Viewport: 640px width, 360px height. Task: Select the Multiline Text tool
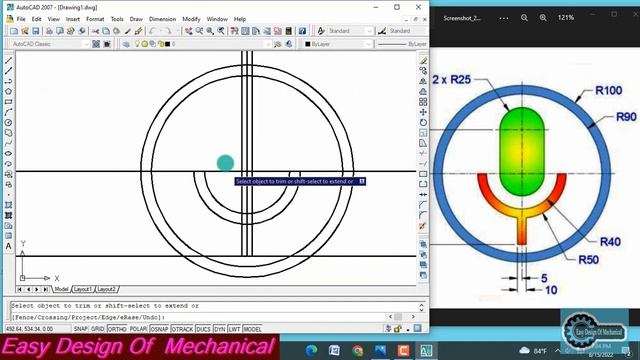click(8, 246)
